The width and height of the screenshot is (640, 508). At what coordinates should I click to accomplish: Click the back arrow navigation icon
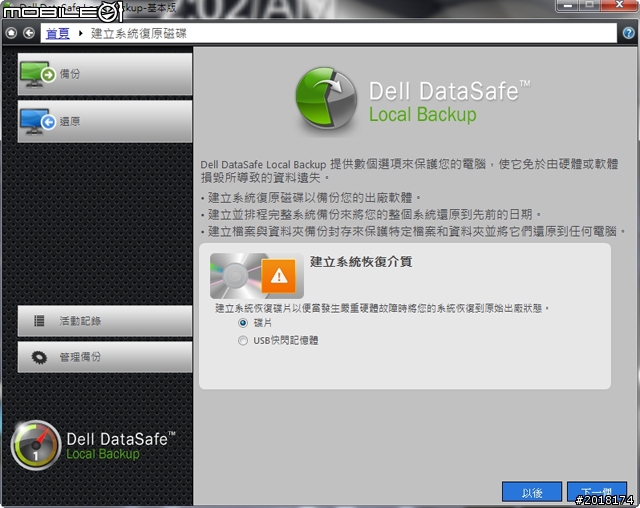(x=29, y=33)
